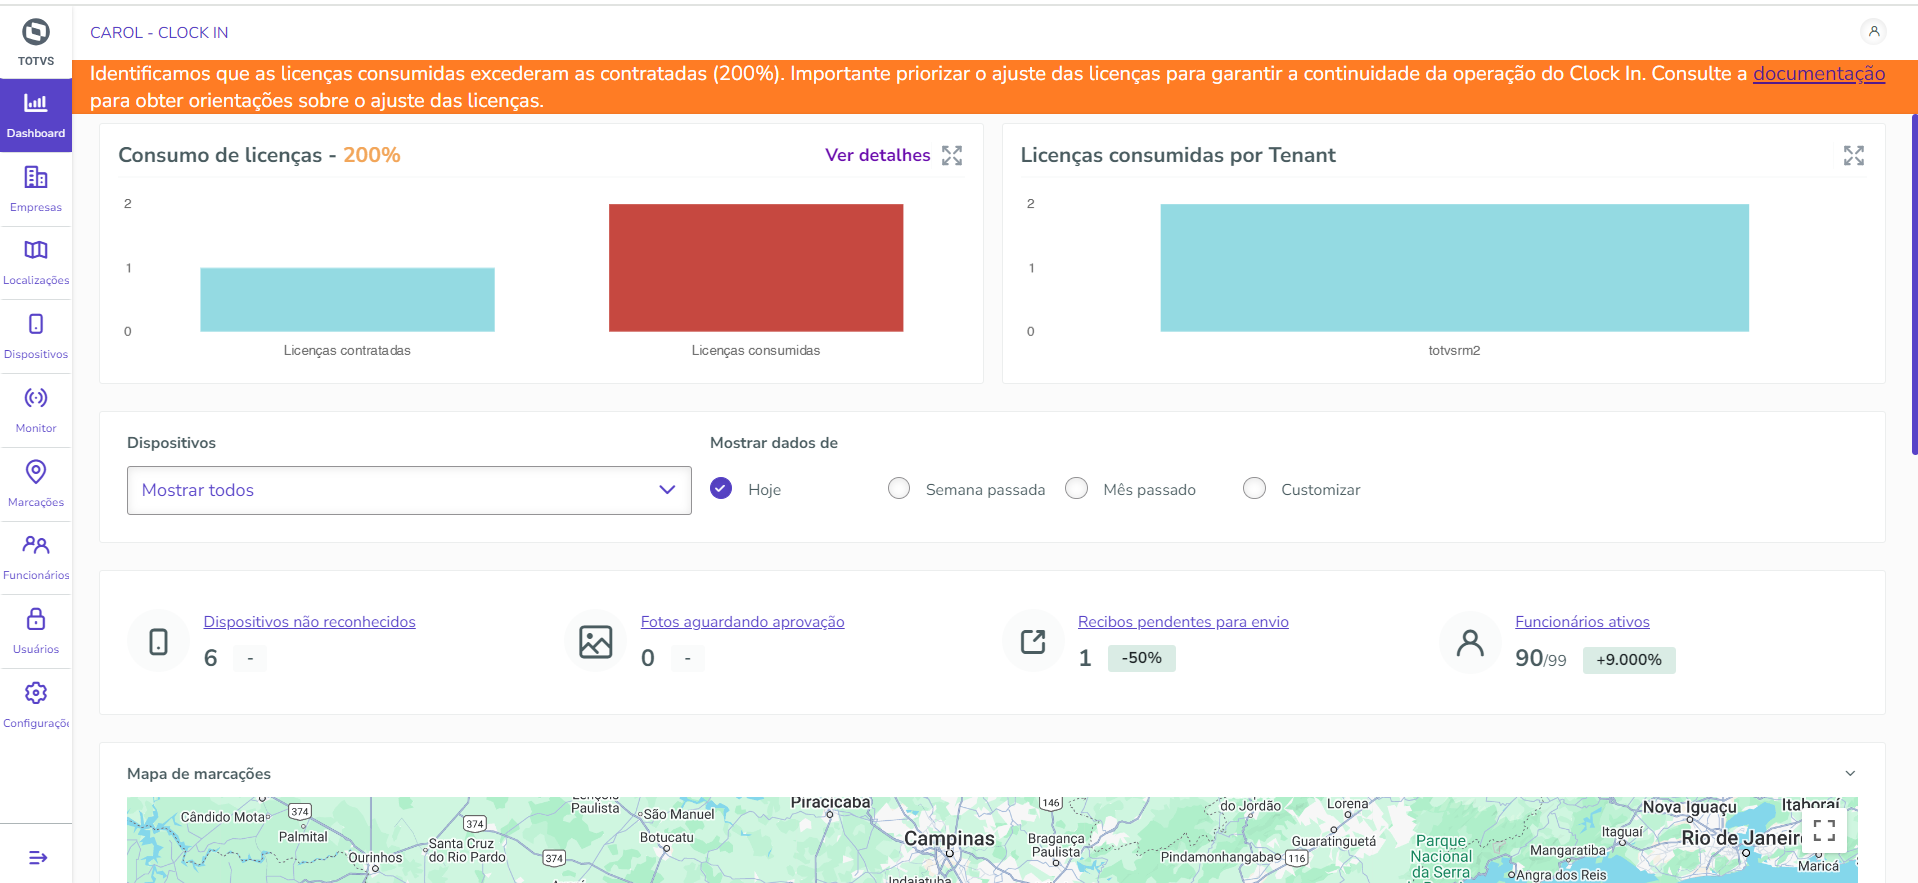Open Recibos pendentes para envio link
The image size is (1918, 883).
[1183, 622]
